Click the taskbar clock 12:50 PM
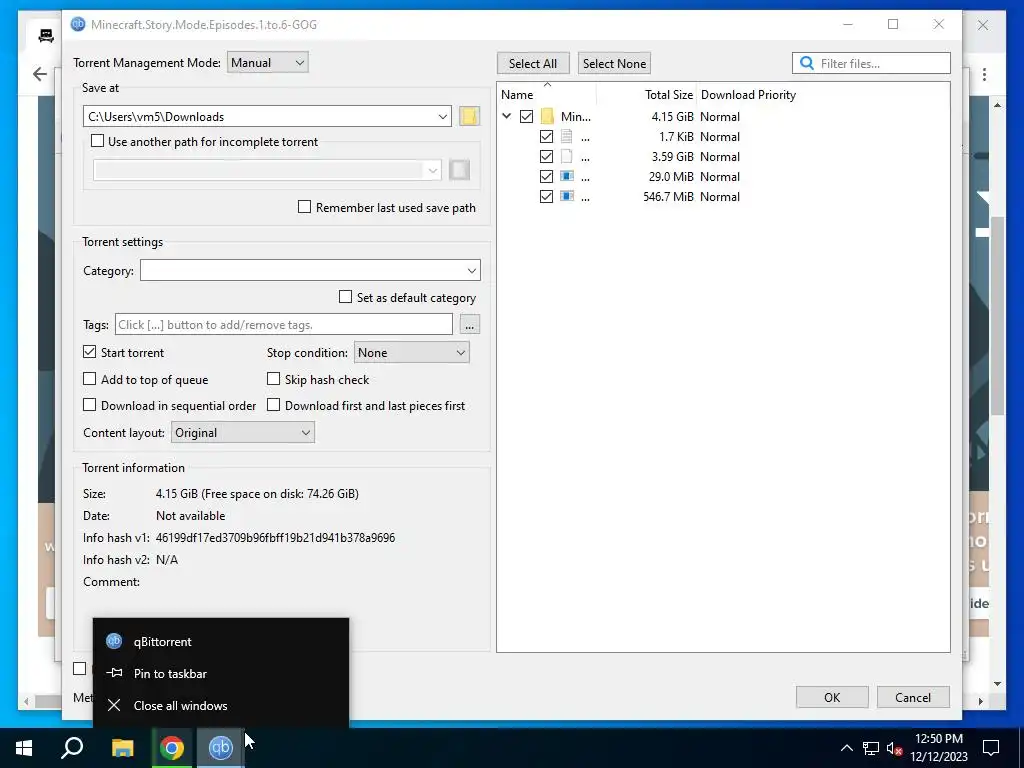1024x768 pixels. coord(938,739)
